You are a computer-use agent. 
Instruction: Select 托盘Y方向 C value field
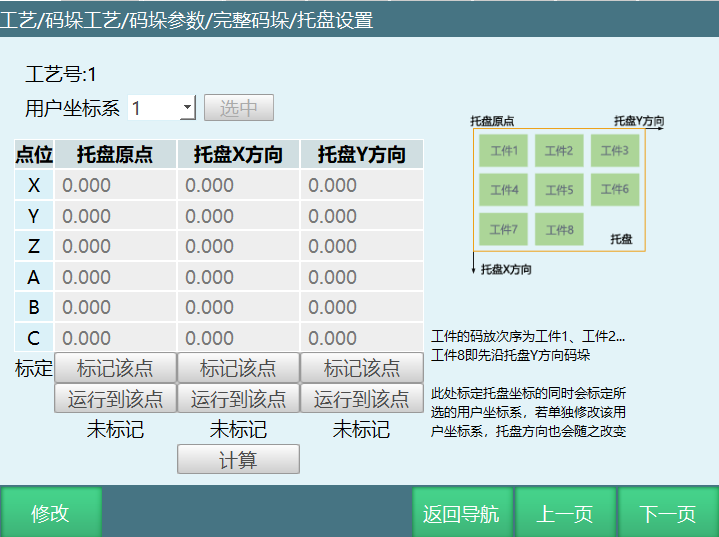[361, 338]
